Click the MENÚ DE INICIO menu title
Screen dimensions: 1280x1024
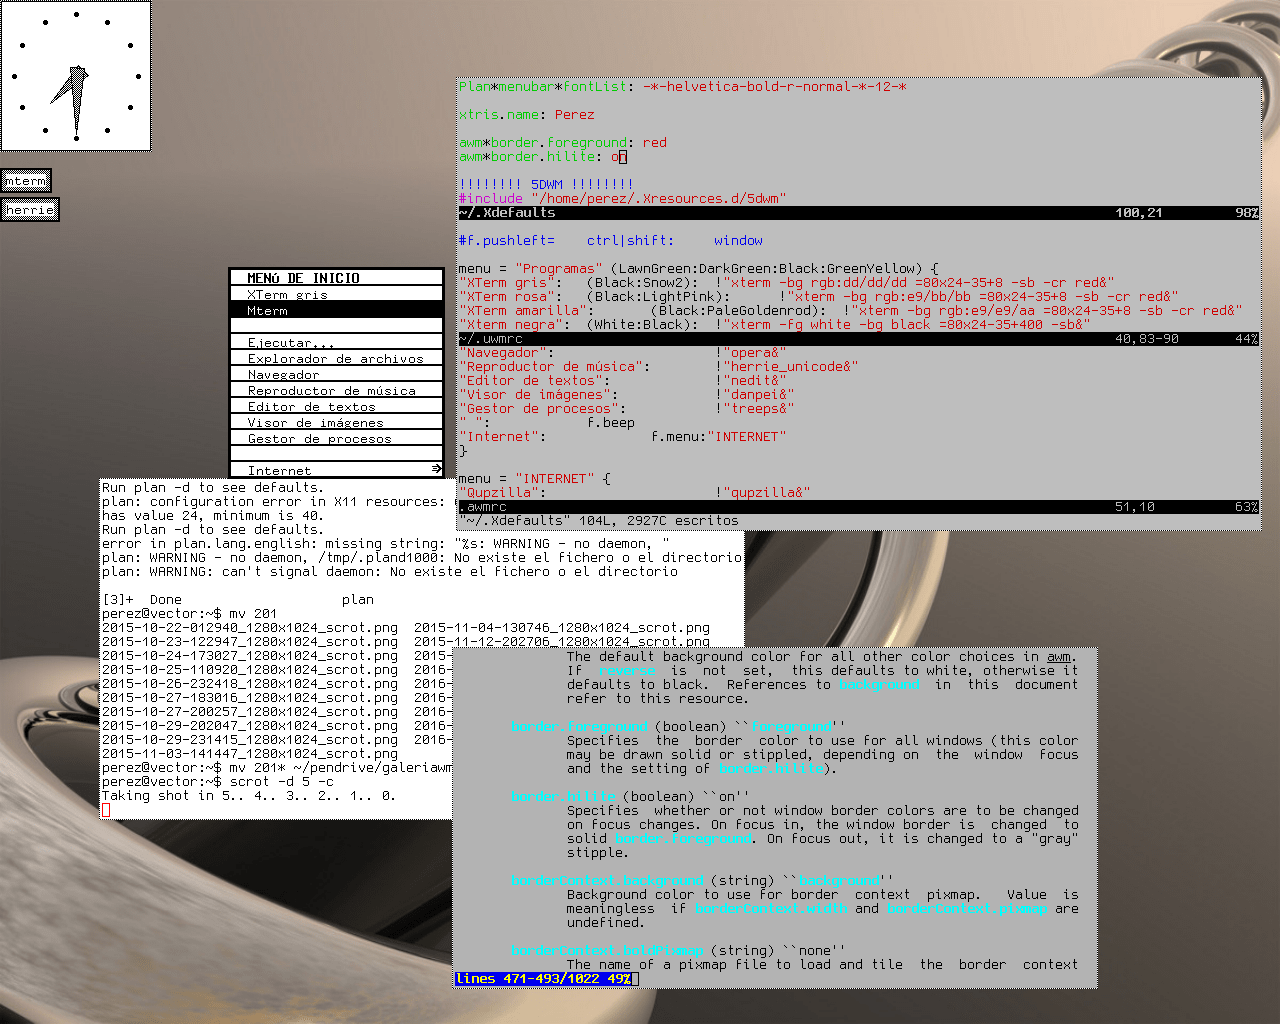click(336, 278)
